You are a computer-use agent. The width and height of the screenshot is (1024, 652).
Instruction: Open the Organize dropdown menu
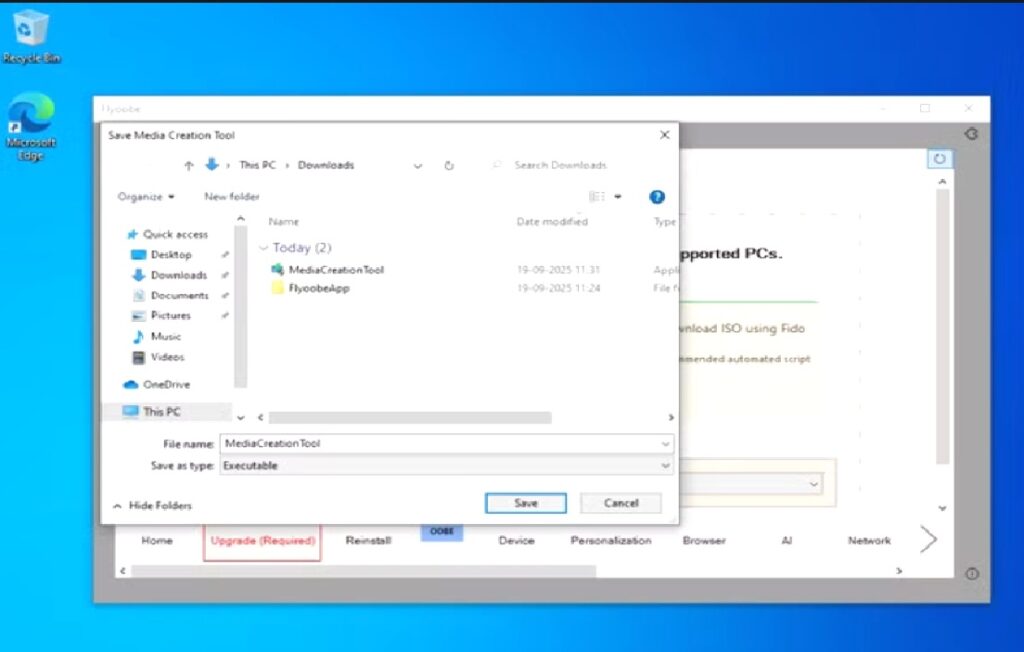[x=146, y=197]
